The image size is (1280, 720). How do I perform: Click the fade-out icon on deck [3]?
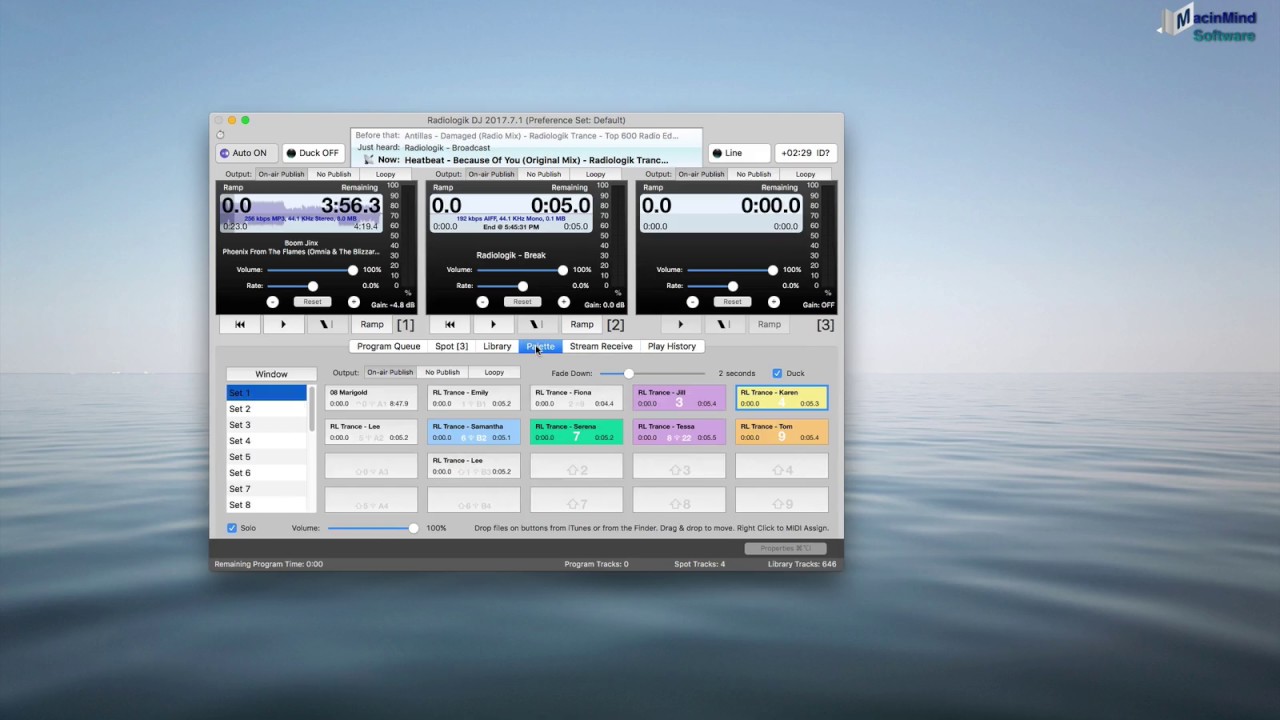(724, 324)
